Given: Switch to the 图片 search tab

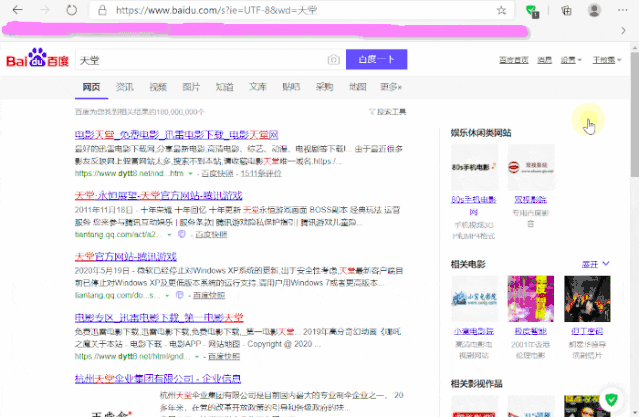Looking at the screenshot, I should coord(191,87).
